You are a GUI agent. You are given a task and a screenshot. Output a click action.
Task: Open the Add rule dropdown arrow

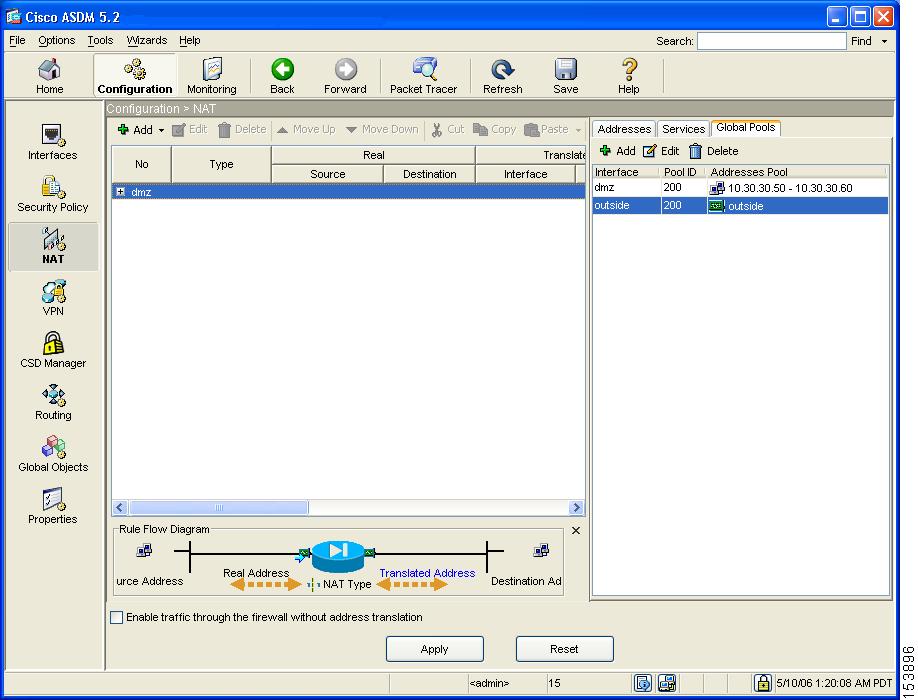click(161, 130)
